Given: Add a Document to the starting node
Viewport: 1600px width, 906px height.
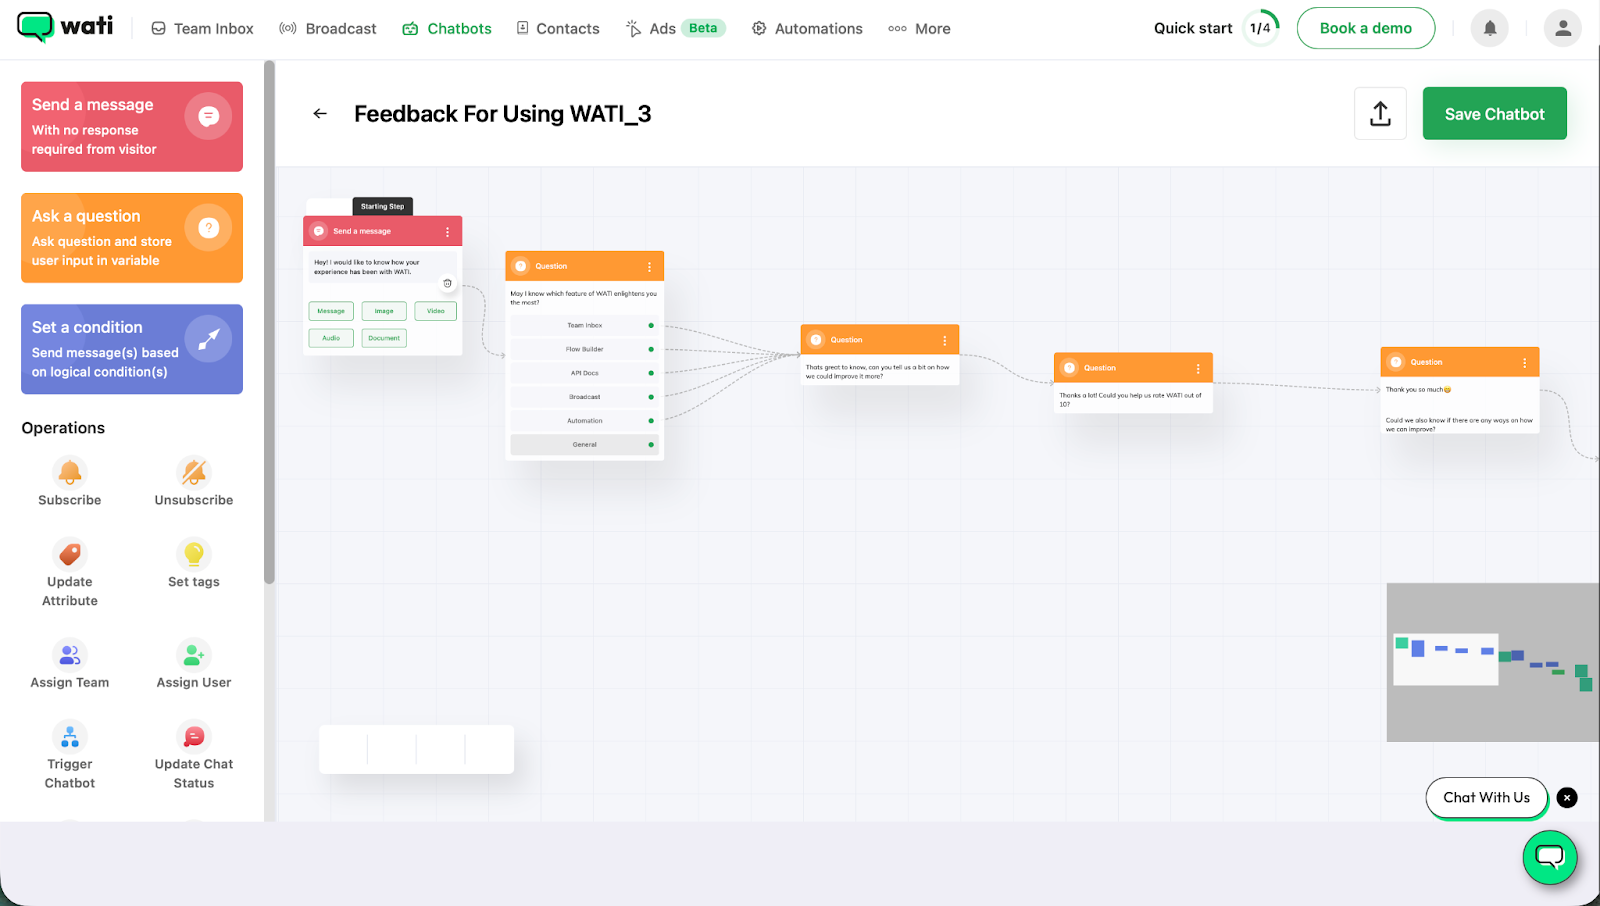Looking at the screenshot, I should tap(384, 338).
